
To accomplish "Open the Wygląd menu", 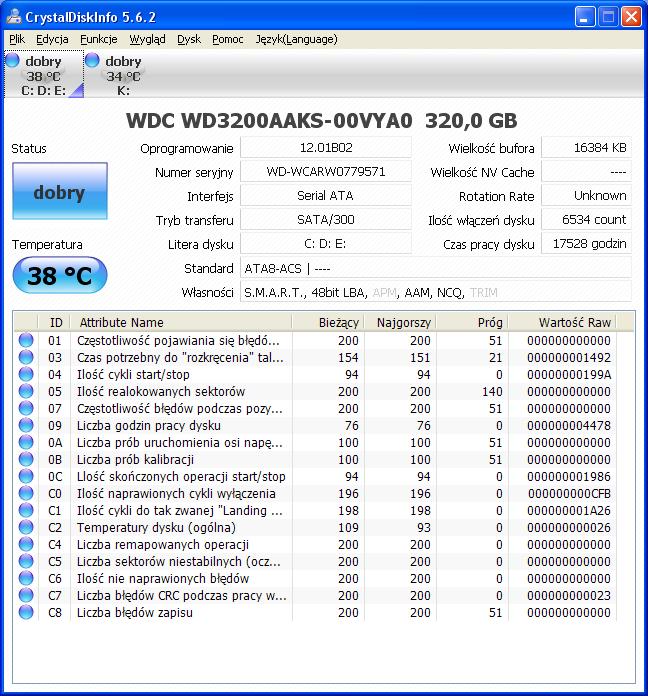I will click(147, 40).
